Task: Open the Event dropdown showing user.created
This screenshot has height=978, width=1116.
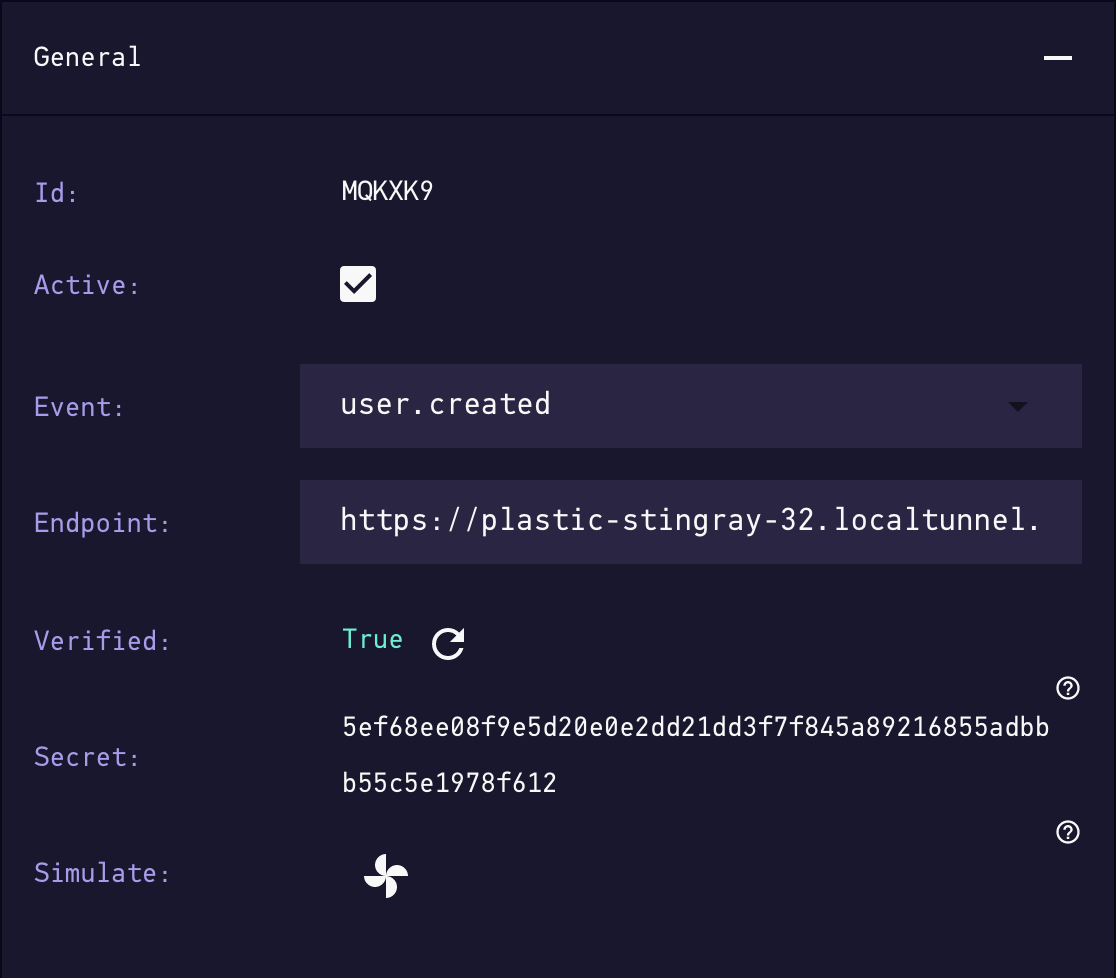Action: click(x=690, y=406)
